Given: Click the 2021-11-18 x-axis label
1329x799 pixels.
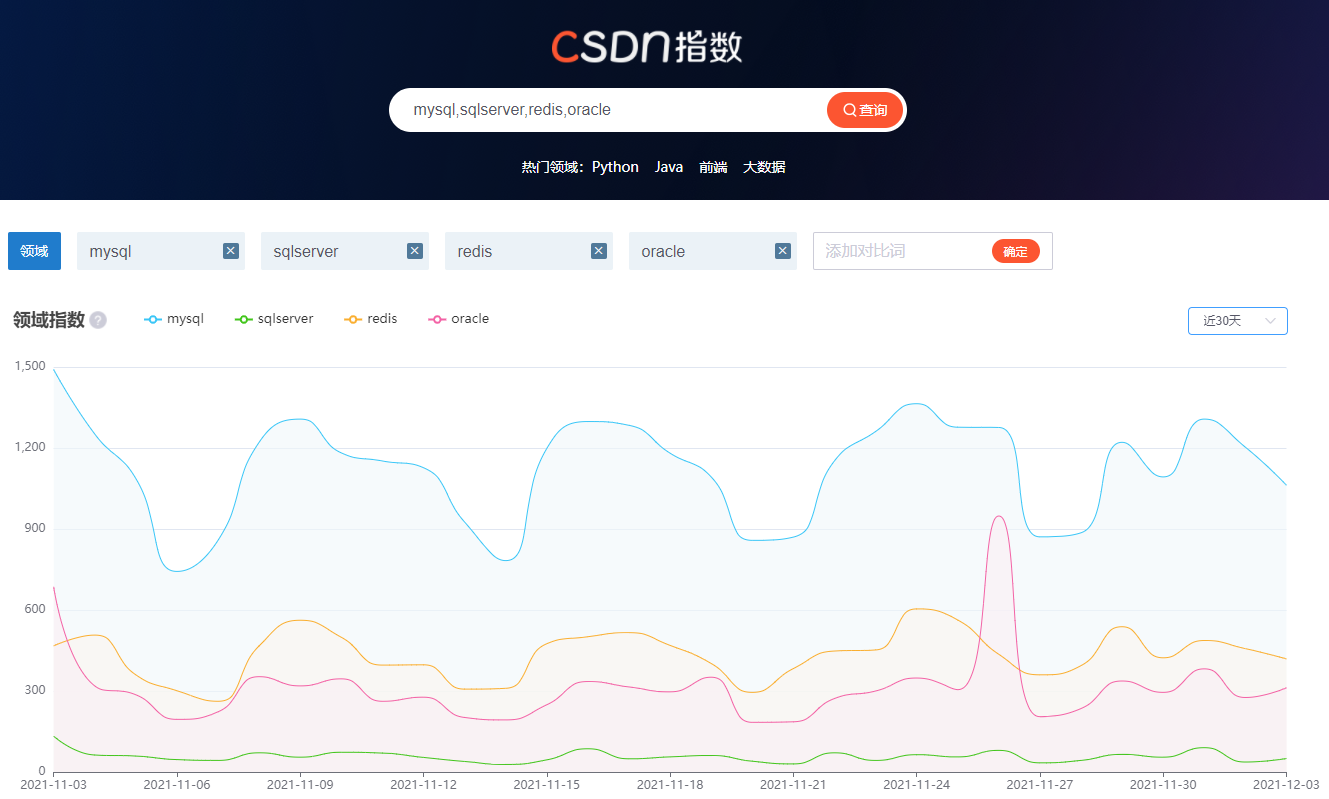Looking at the screenshot, I should point(669,785).
